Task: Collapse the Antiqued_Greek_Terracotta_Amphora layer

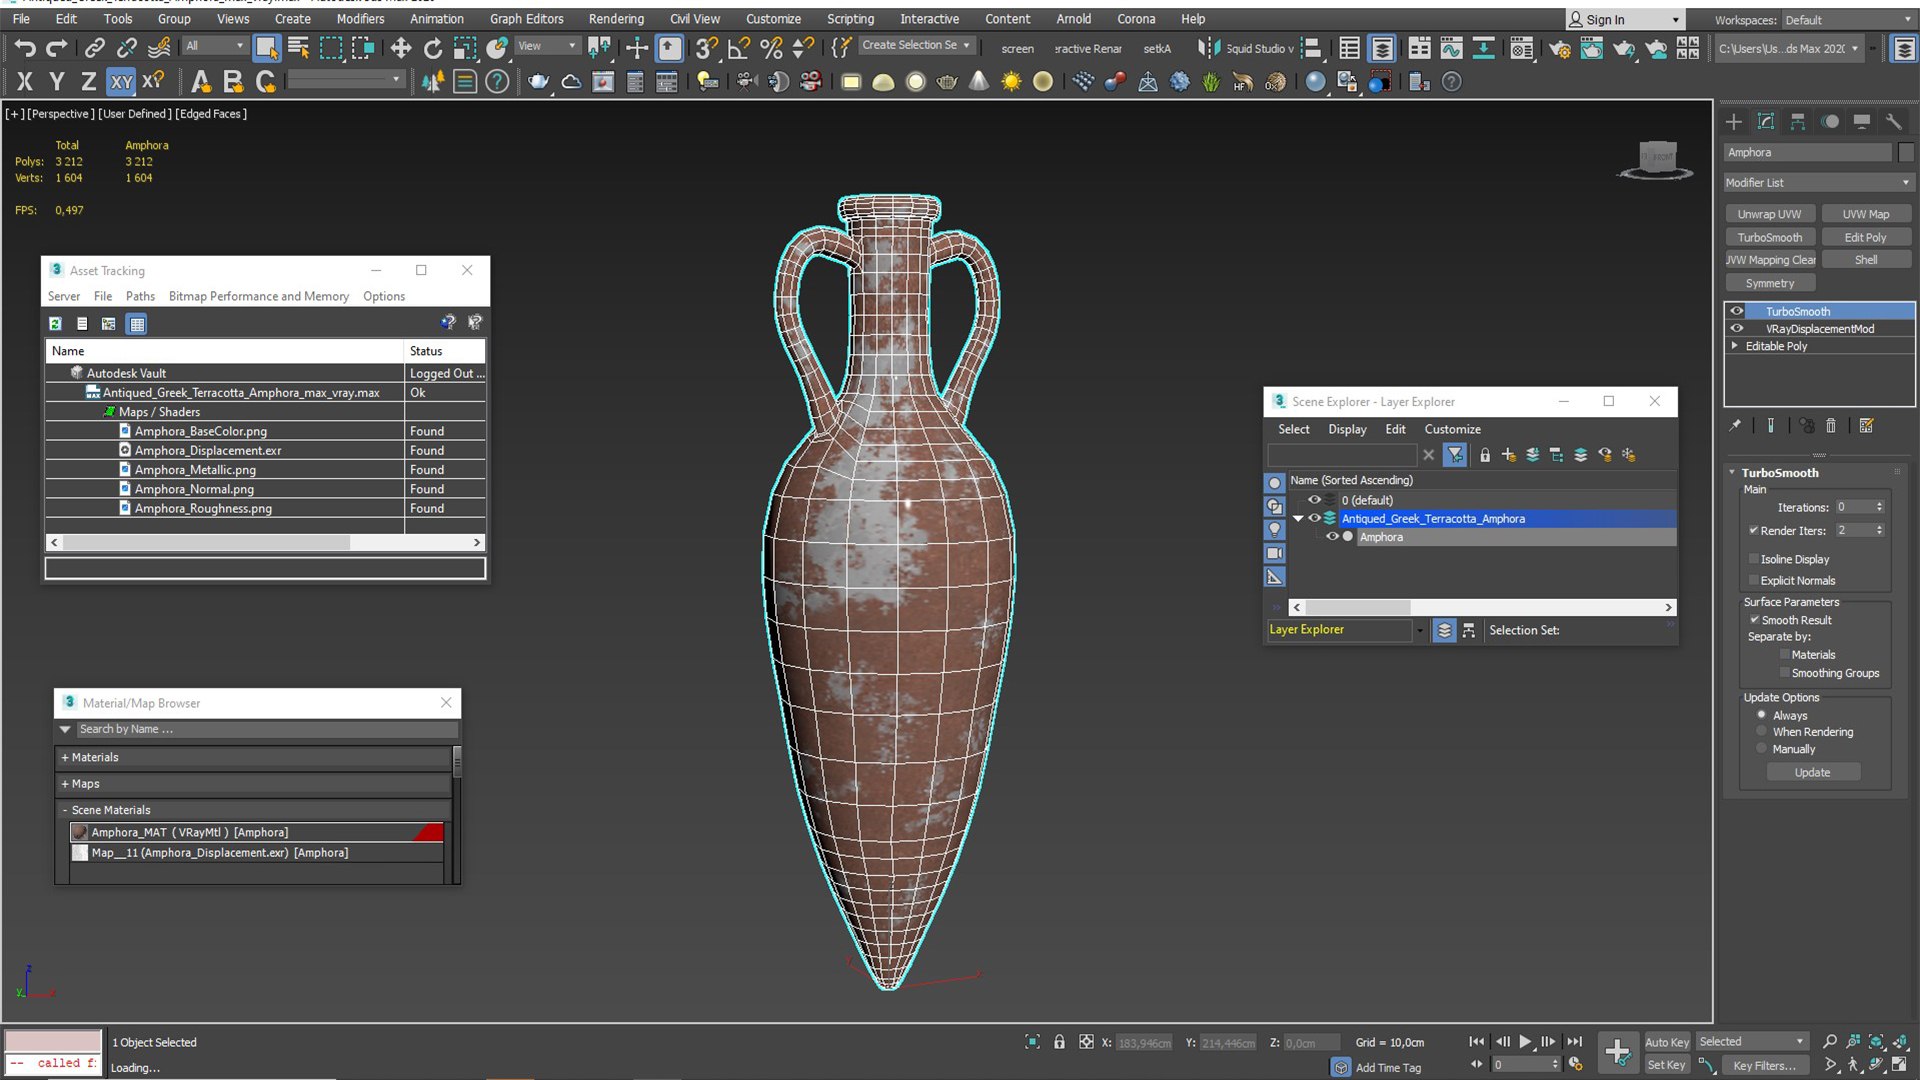Action: coord(1298,518)
